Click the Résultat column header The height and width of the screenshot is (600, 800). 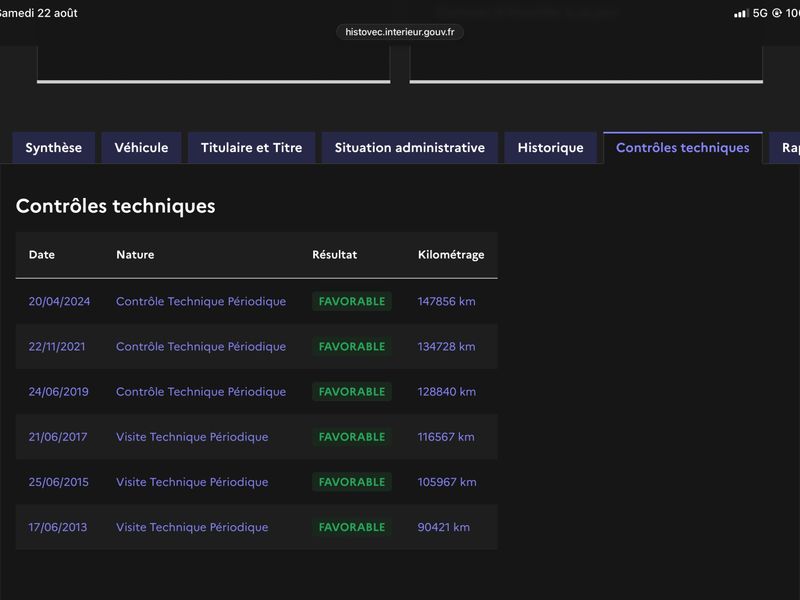point(335,255)
